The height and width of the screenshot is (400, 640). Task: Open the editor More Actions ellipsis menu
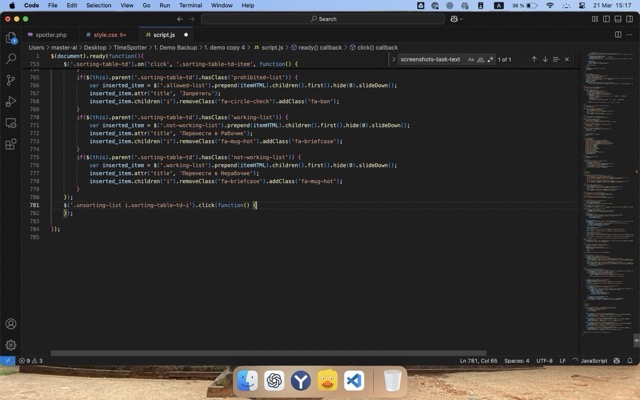coord(630,34)
